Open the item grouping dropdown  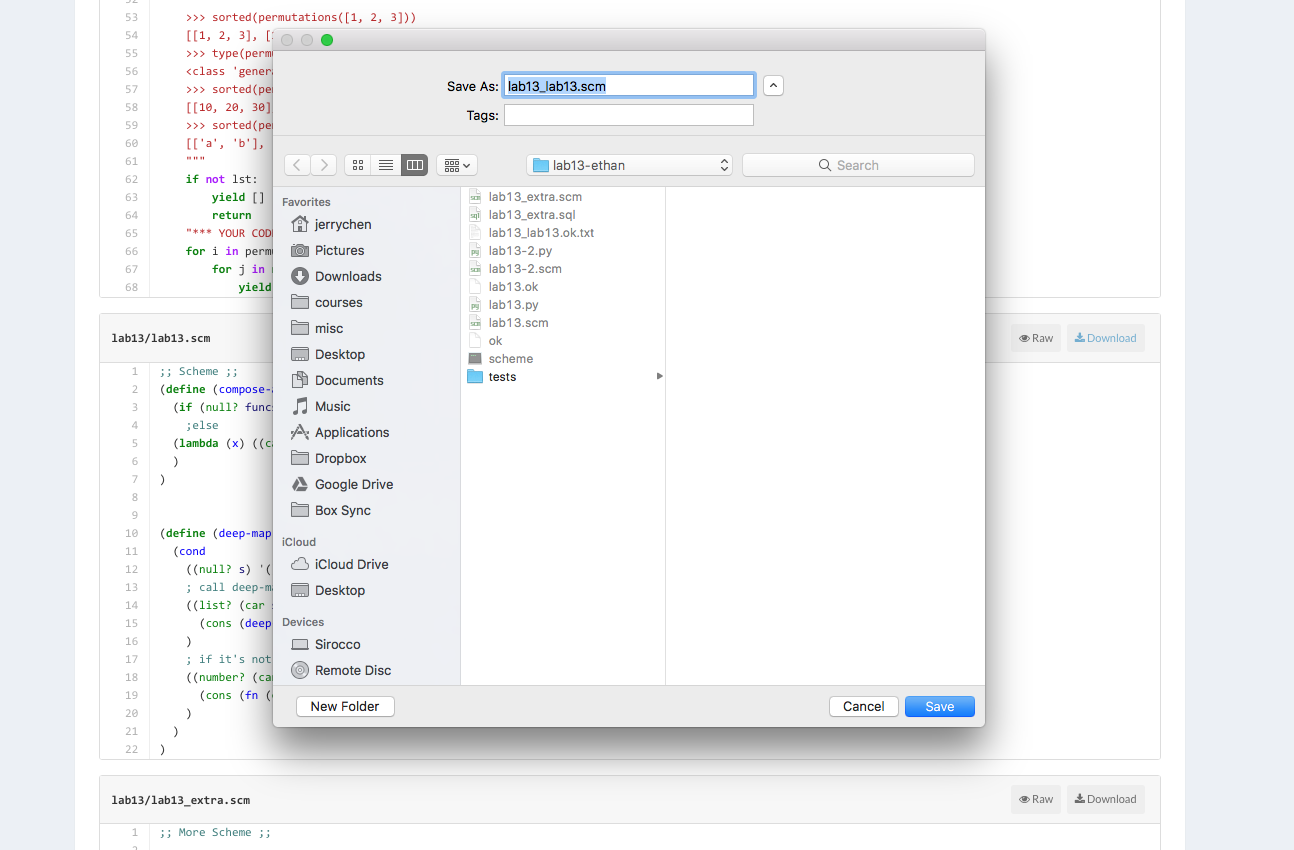[x=457, y=165]
